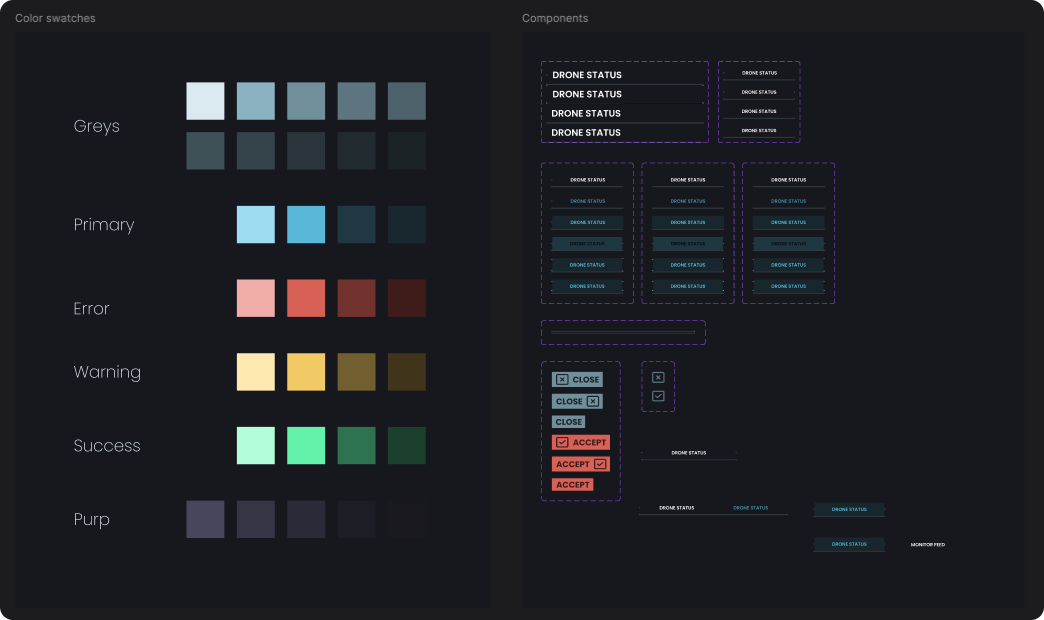The width and height of the screenshot is (1044, 620).
Task: Click the checkmark icon right of the ACCEPT label
Action: coord(600,464)
